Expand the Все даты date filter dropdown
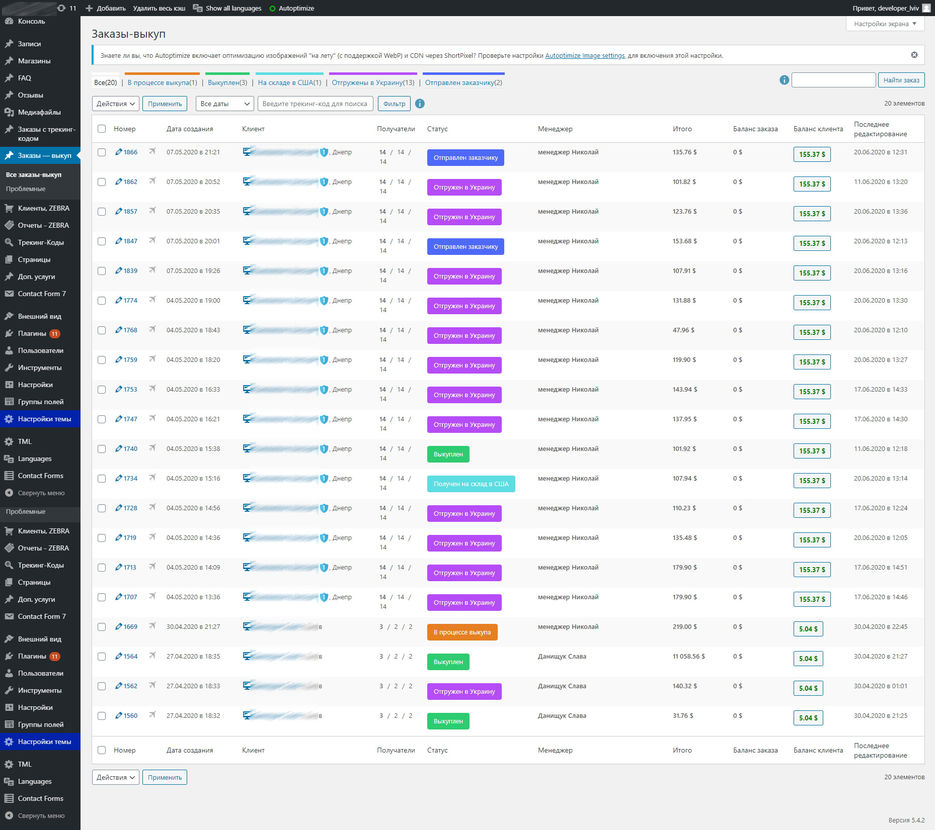The image size is (935, 830). point(224,103)
